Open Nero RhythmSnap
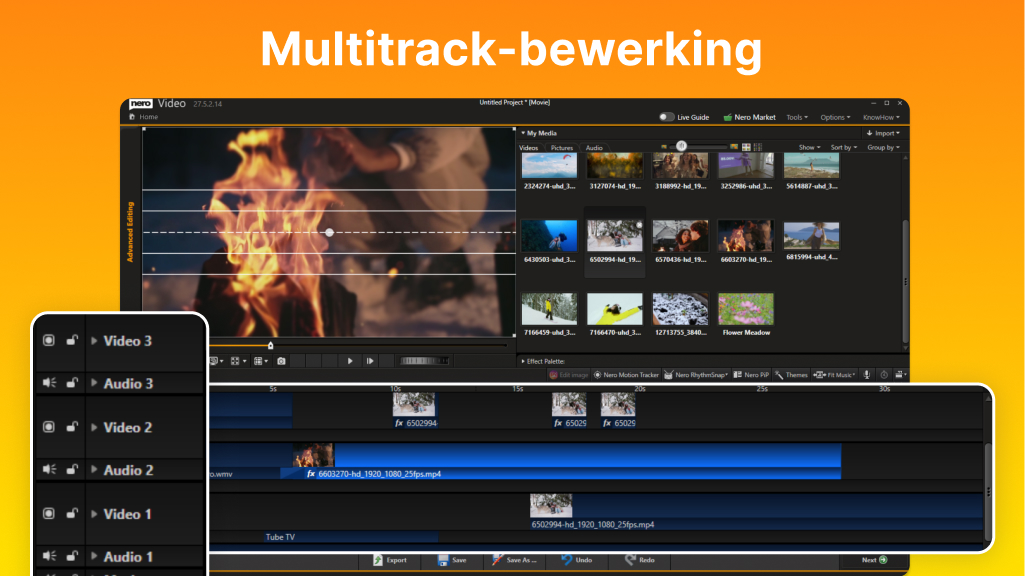 click(x=700, y=374)
